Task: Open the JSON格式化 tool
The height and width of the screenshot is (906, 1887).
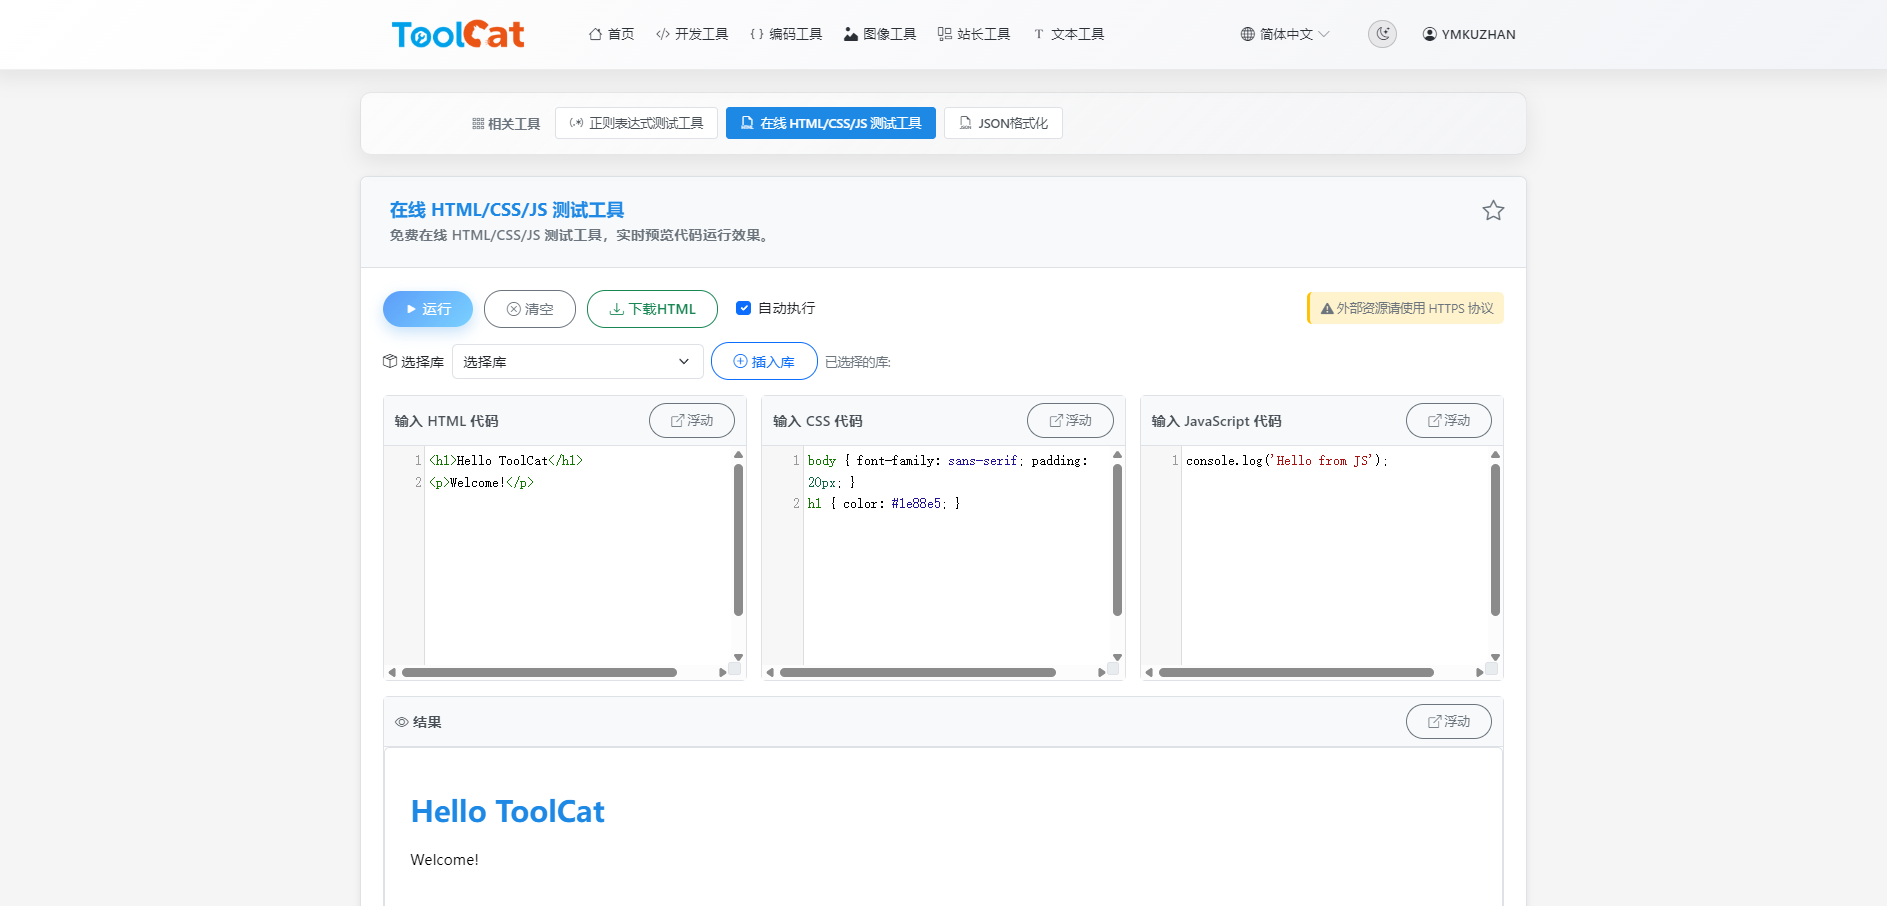Action: pos(1003,122)
